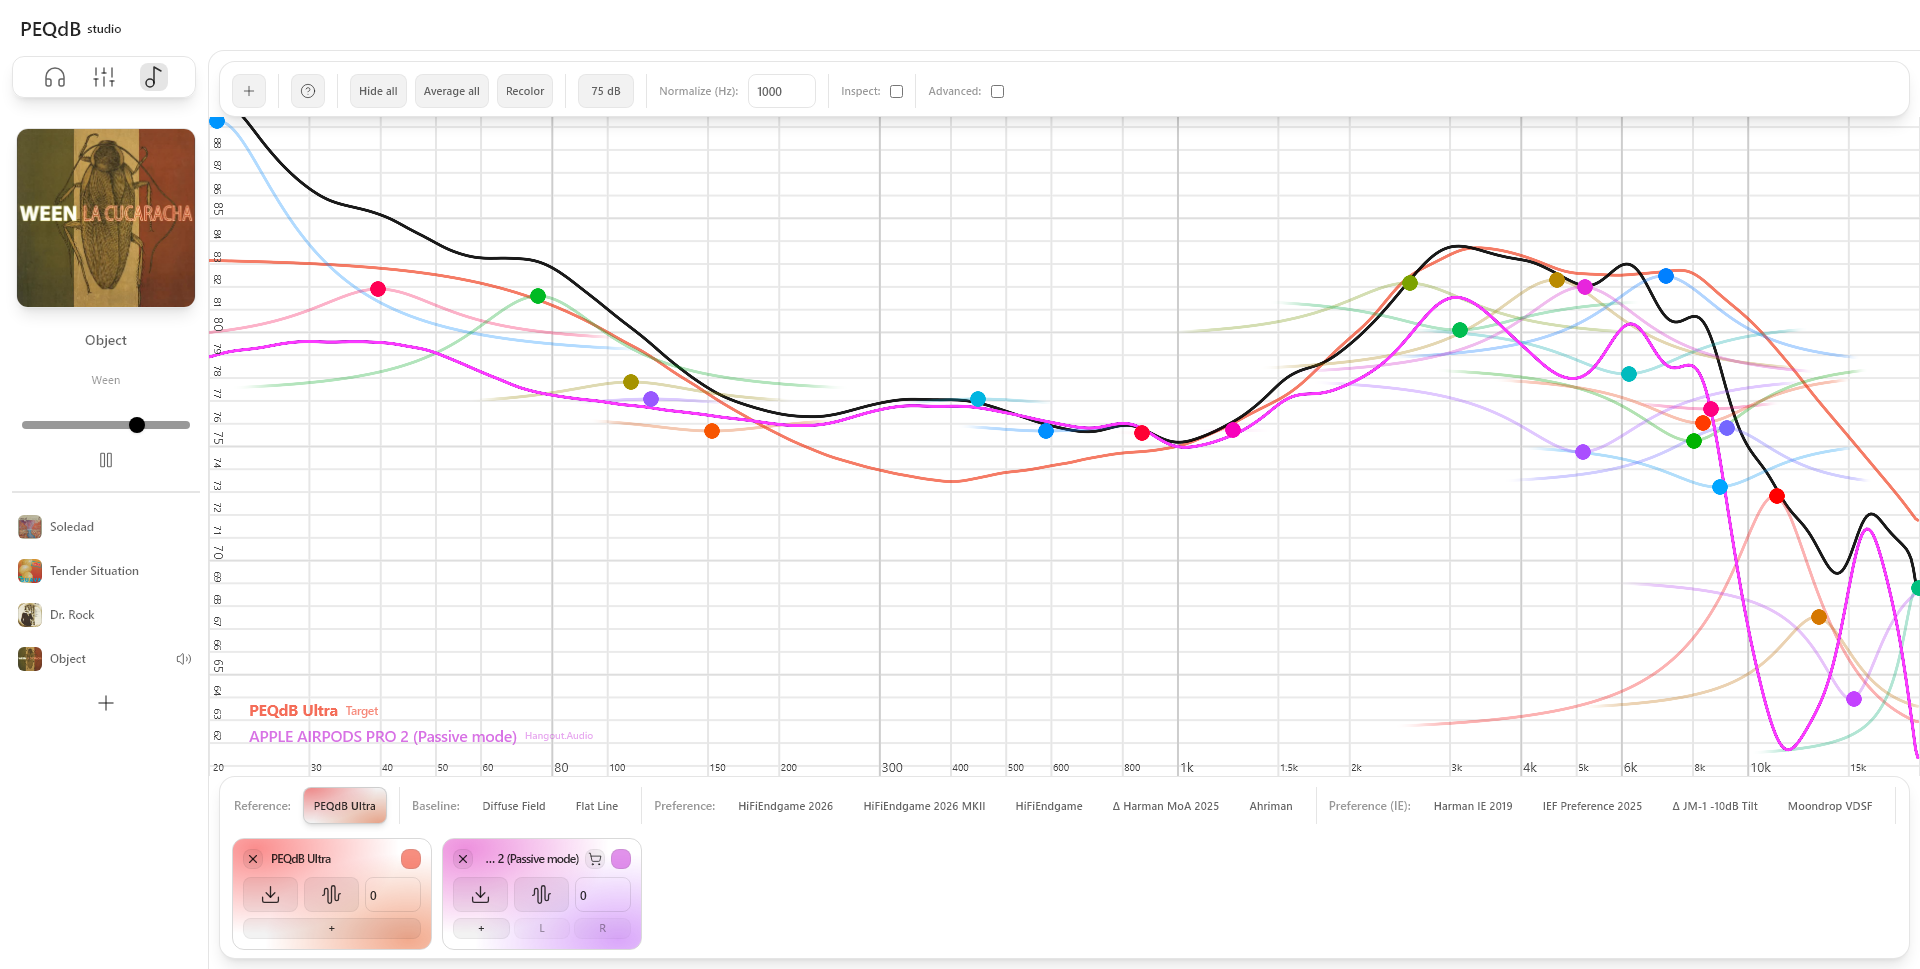Play the Tender Situation track
Viewport: 1920px width, 969px height.
(94, 571)
